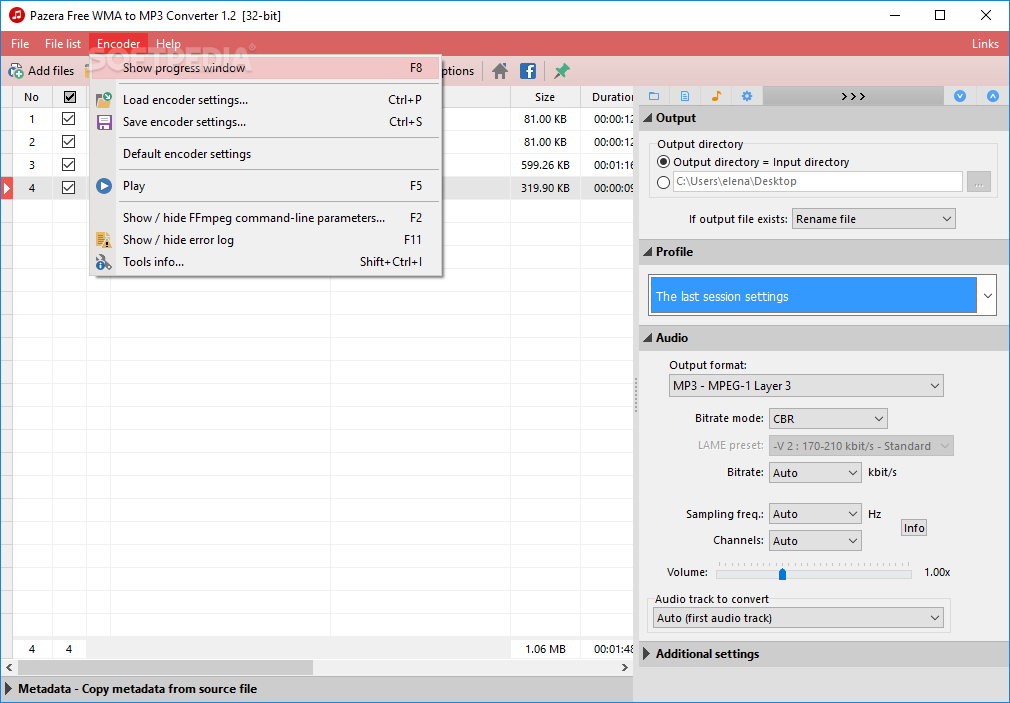
Task: Click the blue up-arrow circle icon
Action: click(993, 96)
